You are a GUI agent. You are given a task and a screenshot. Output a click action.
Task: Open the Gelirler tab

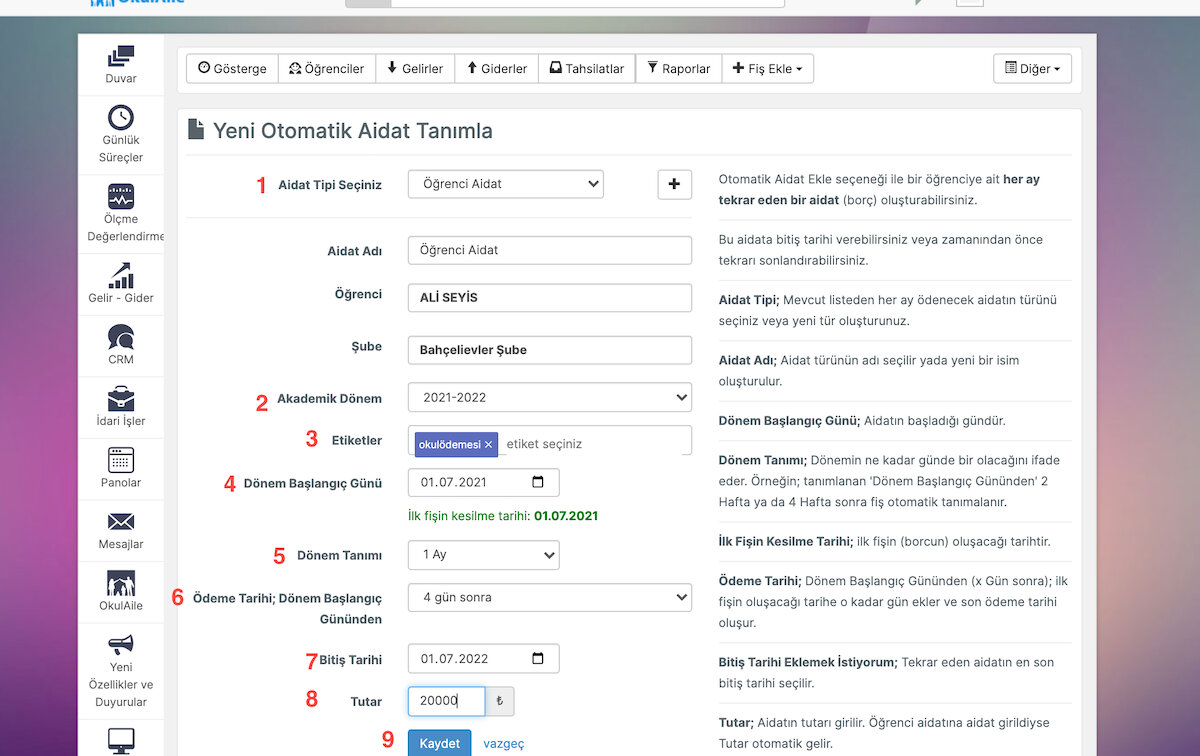(x=415, y=69)
